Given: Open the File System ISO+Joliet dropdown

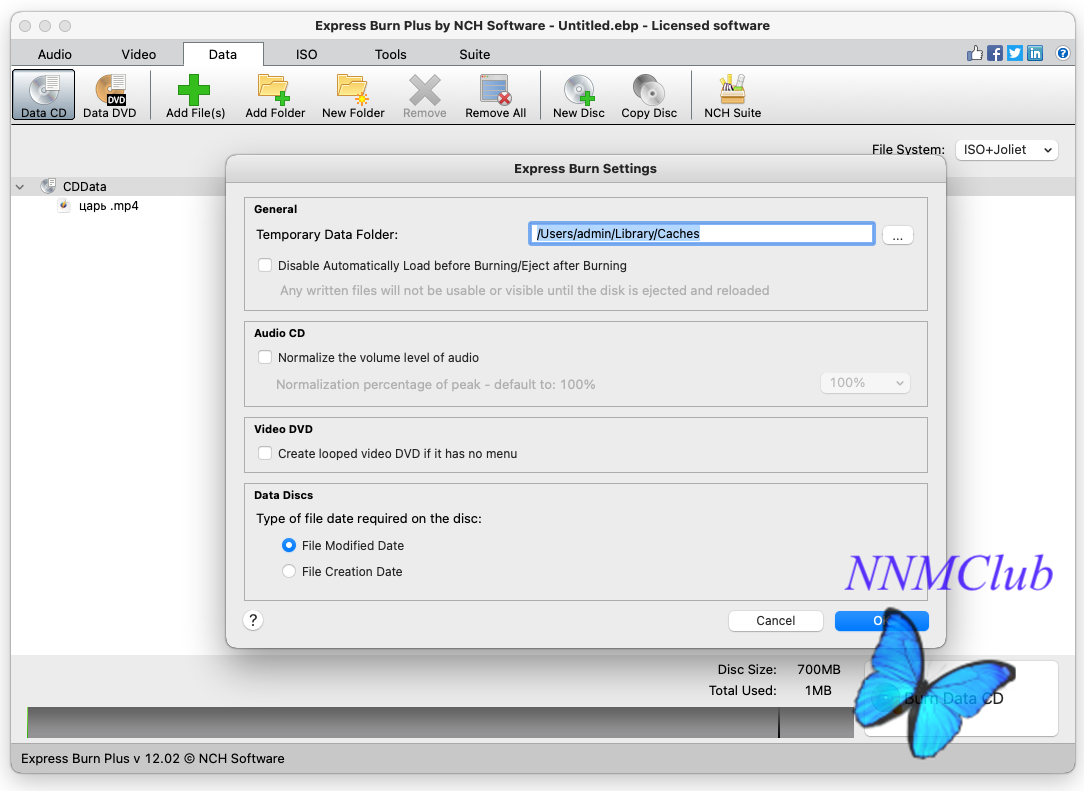Looking at the screenshot, I should click(1007, 149).
